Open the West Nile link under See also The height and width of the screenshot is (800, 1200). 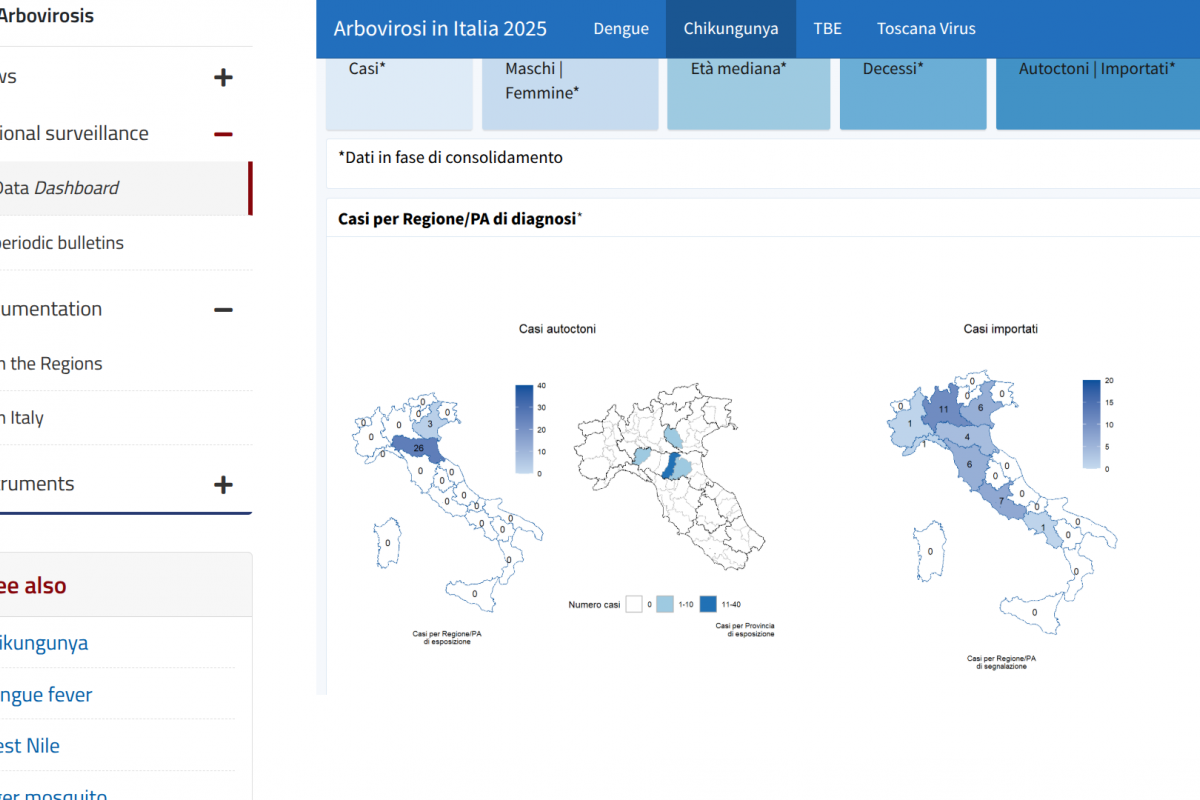tap(30, 746)
